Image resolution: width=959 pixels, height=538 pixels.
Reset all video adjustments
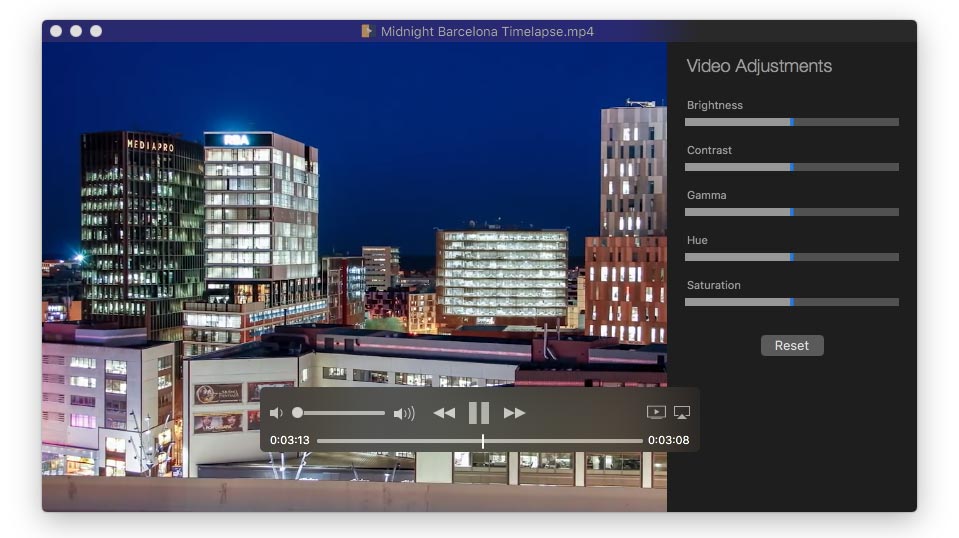[x=792, y=345]
